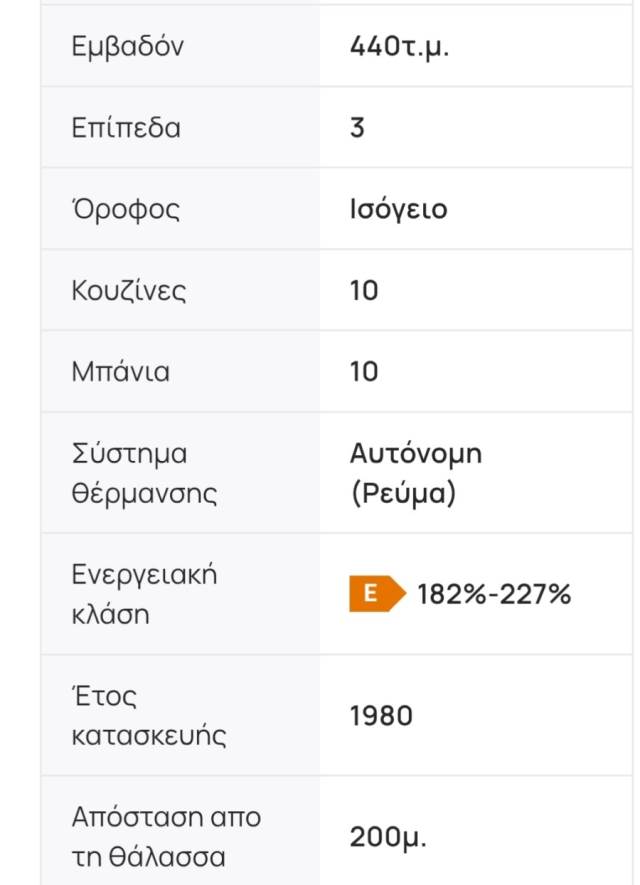Screen dimensions: 640x885
Task: Select the Όροφος label
Action: tap(126, 209)
